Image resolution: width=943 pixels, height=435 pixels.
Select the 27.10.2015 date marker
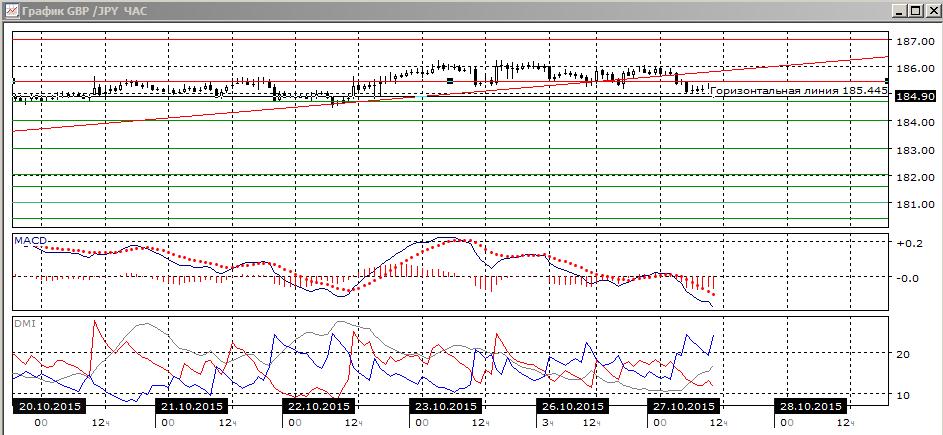tap(684, 406)
